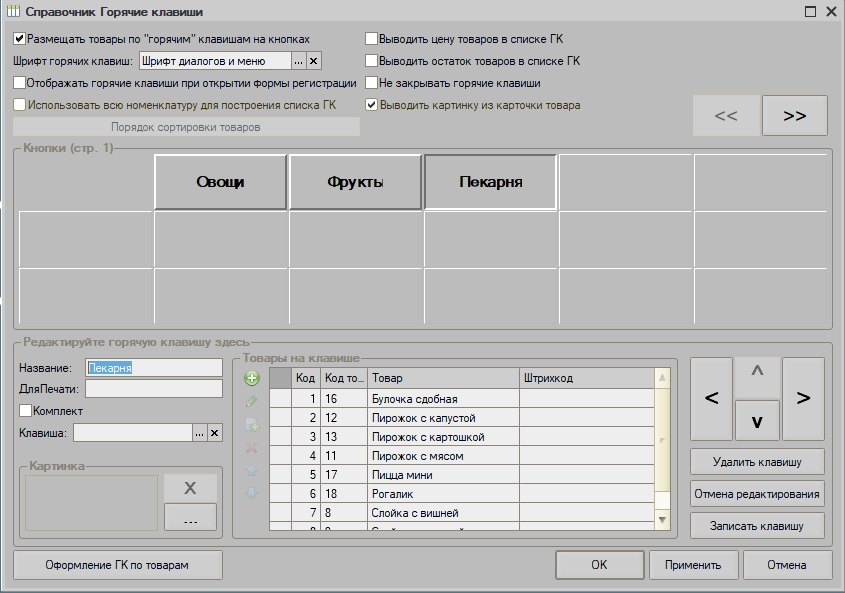
Task: Click the Штрихкод column header
Action: click(587, 378)
